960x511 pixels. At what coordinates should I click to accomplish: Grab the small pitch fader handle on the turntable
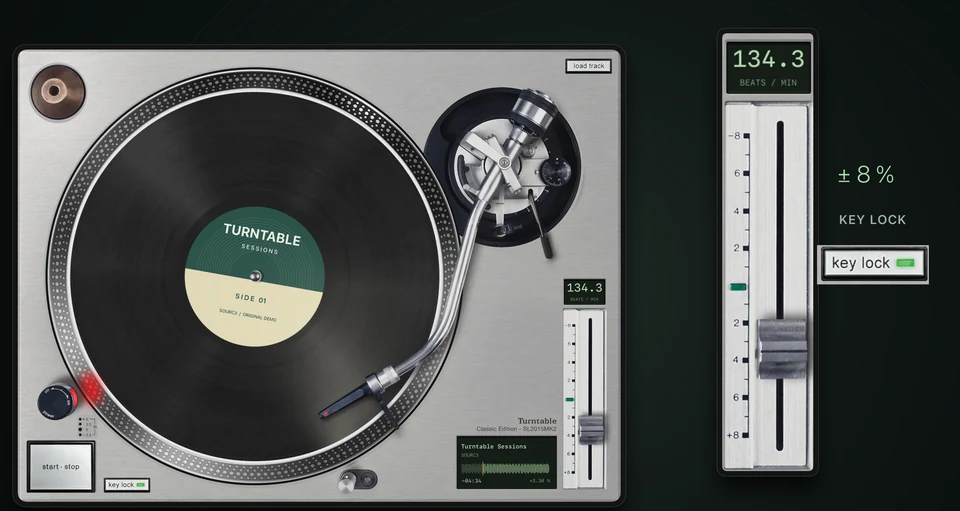591,429
